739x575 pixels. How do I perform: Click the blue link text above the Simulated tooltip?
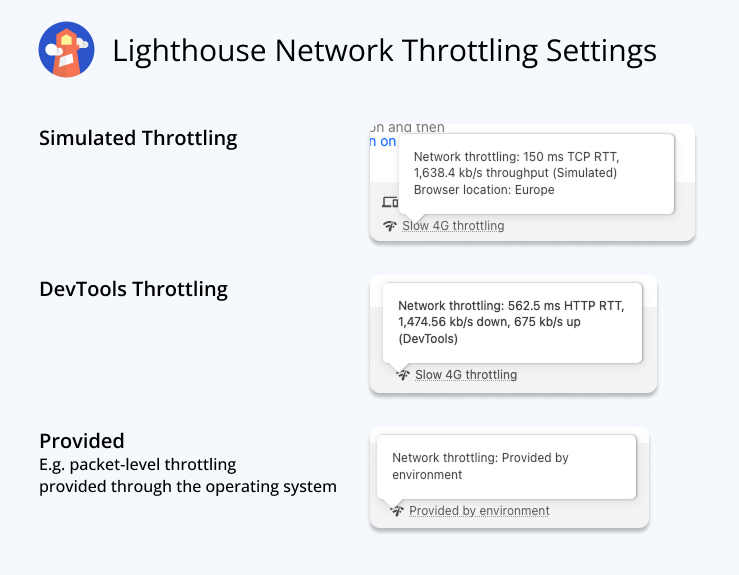point(383,142)
